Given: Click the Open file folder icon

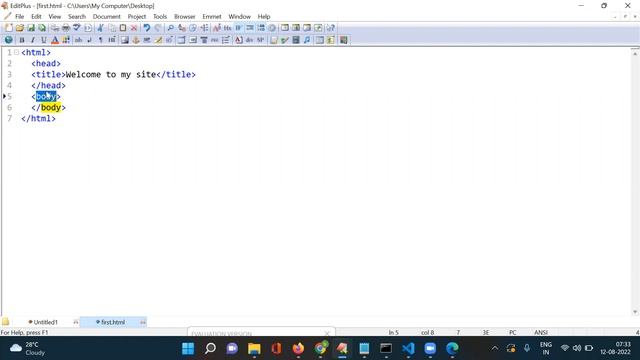Looking at the screenshot, I should click(19, 28).
